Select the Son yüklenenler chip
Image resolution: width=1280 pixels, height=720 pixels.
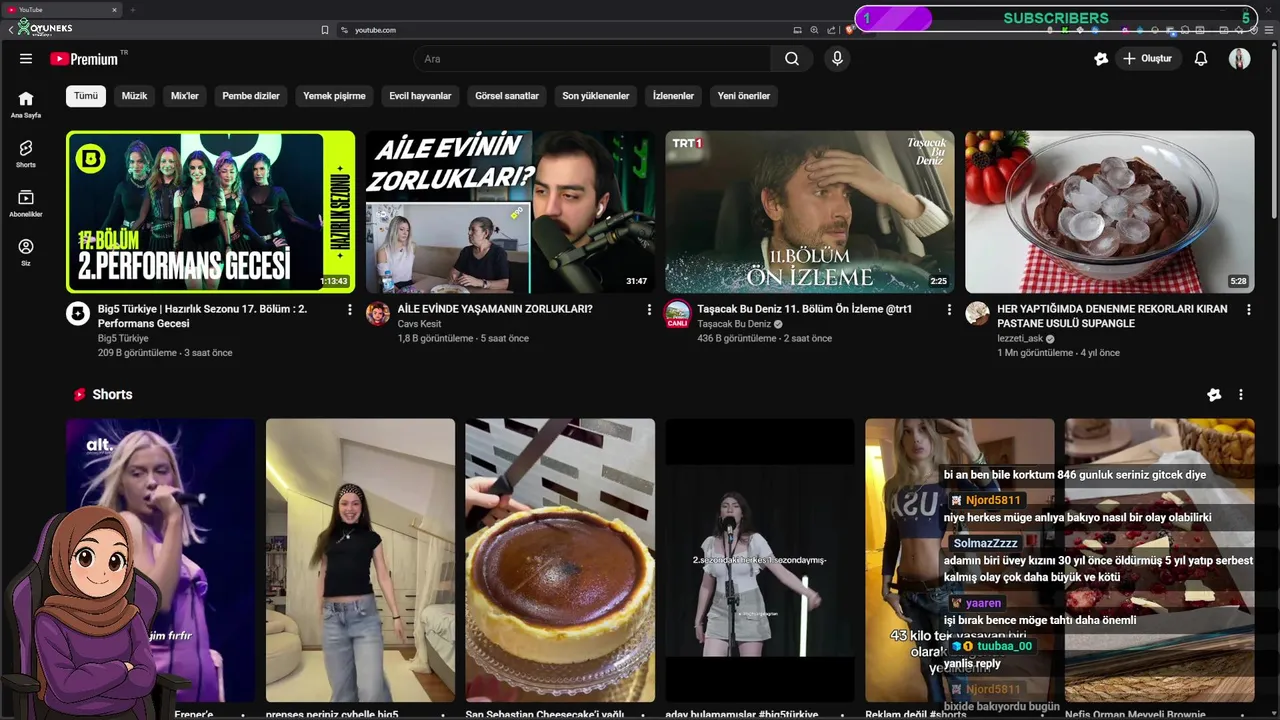pos(596,96)
